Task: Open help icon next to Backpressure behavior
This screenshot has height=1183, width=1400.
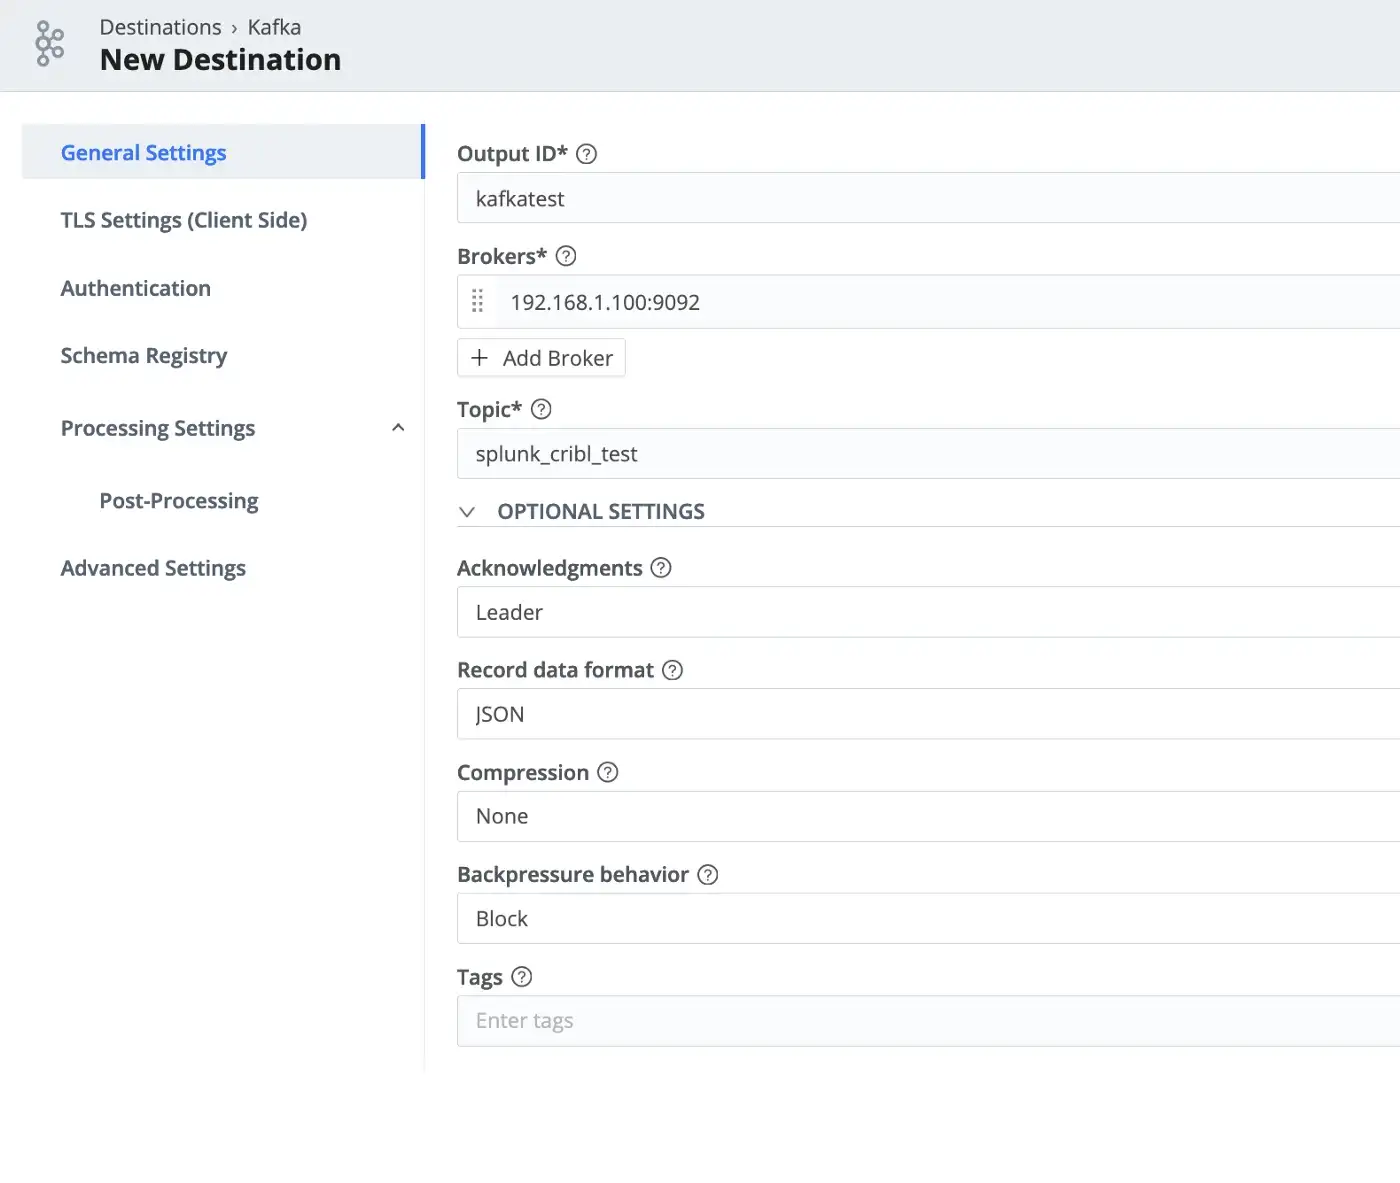Action: click(708, 875)
